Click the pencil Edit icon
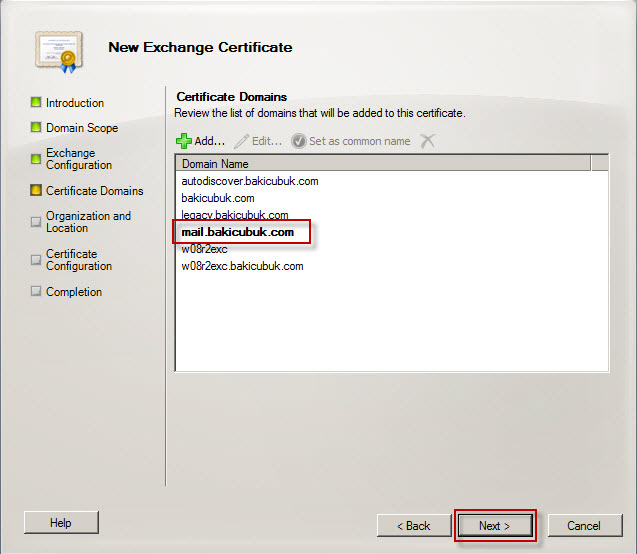This screenshot has height=554, width=637. point(242,141)
